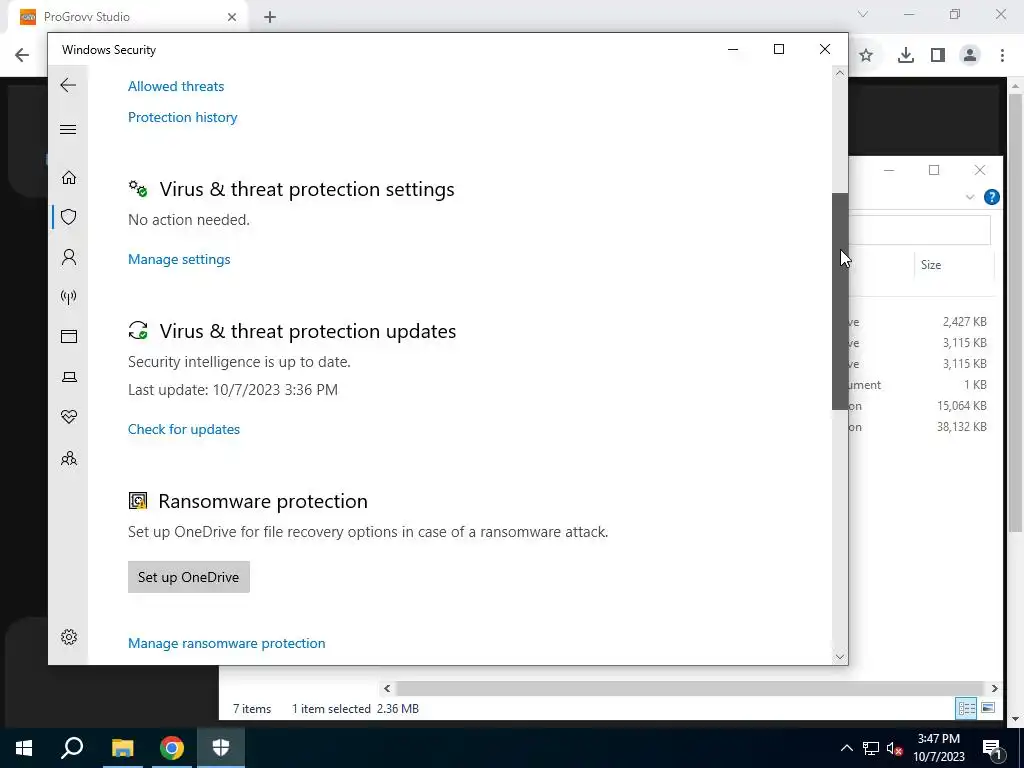Screen dimensions: 1024x768
Task: Close the ProGrovv Studio tab
Action: tap(232, 17)
